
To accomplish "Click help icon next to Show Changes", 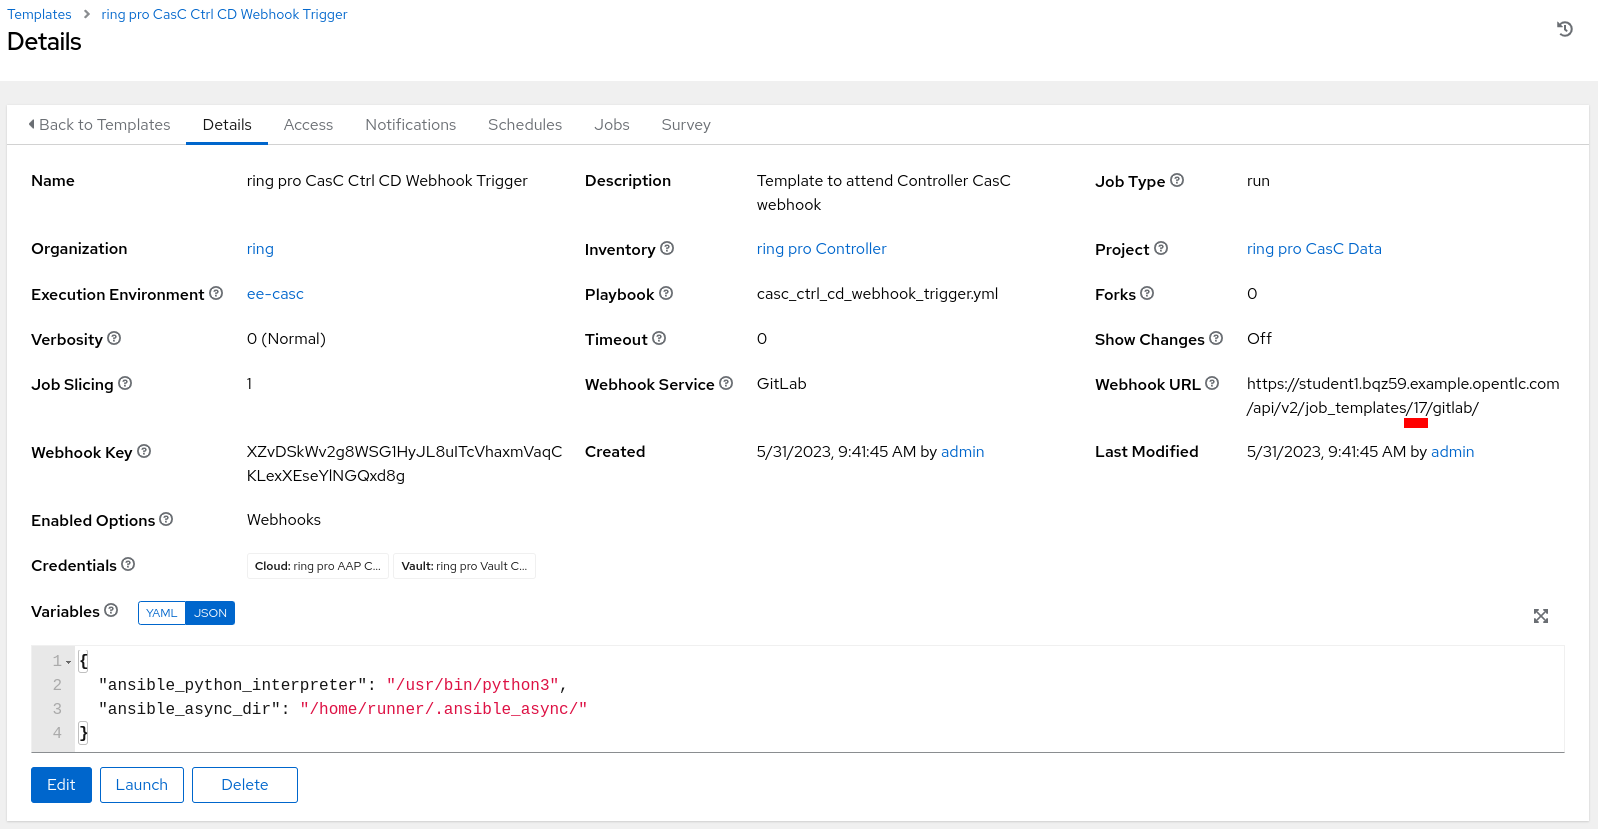I will [x=1216, y=338].
